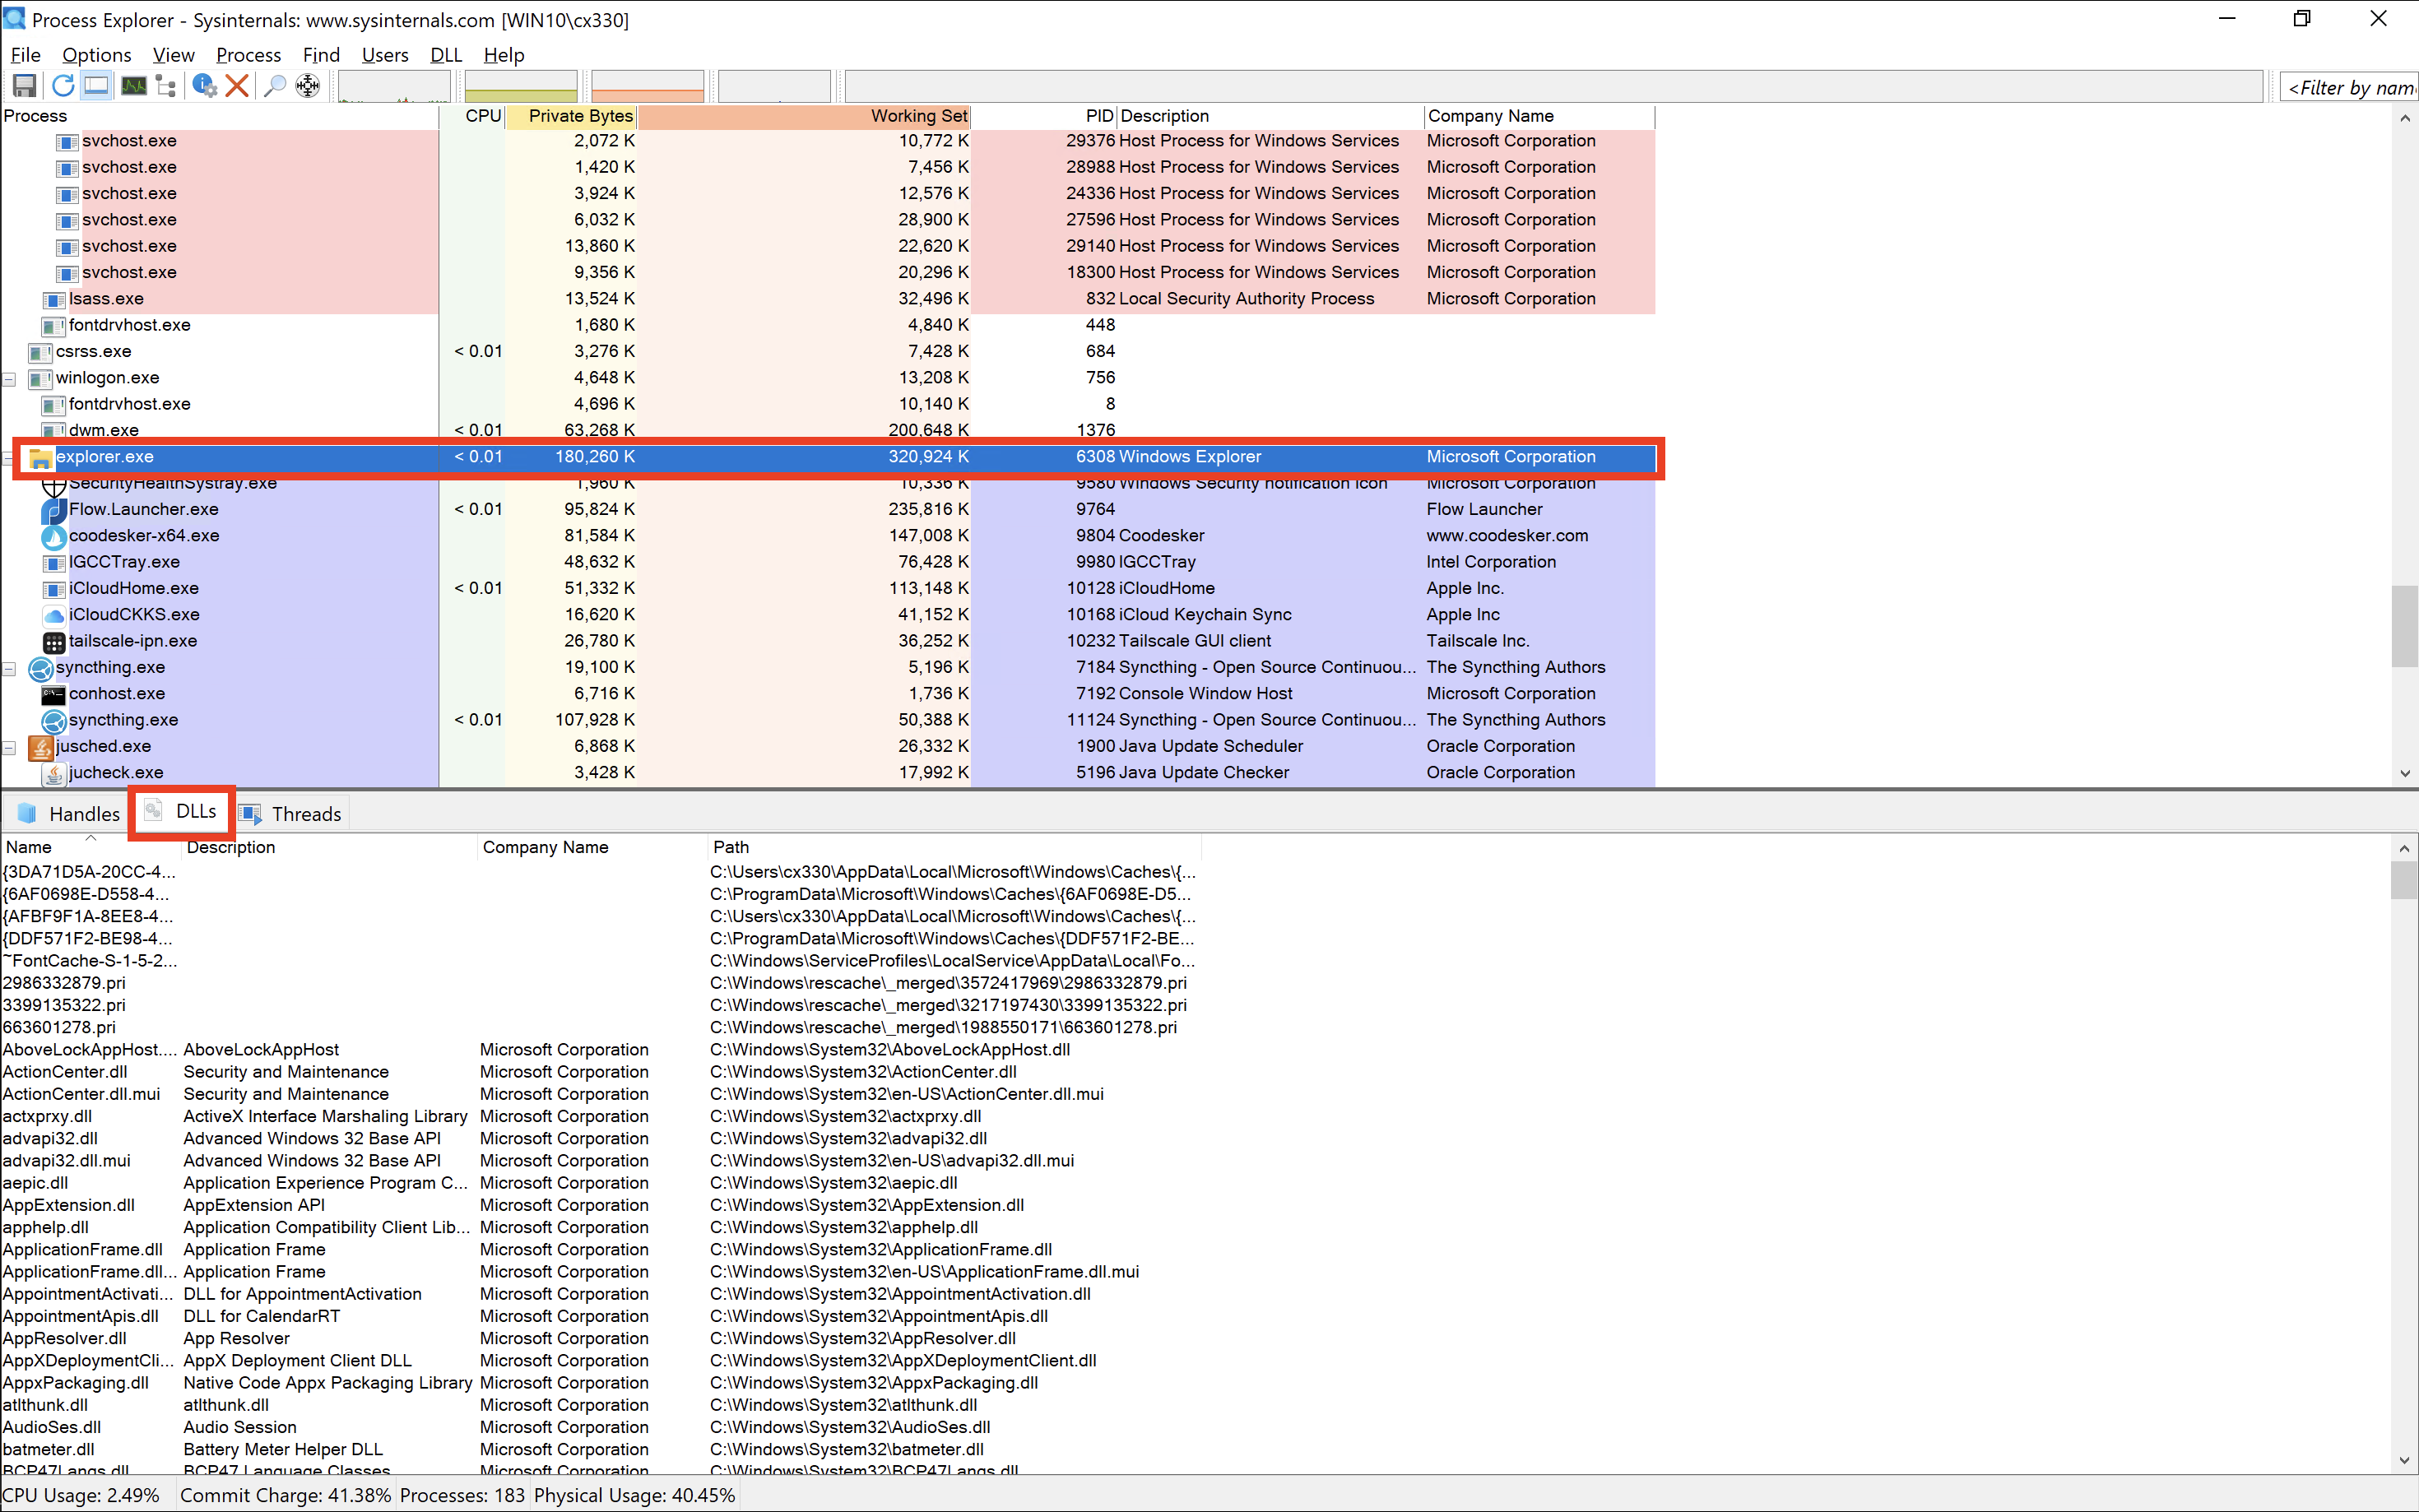The height and width of the screenshot is (1512, 2419).
Task: Click the conhost.exe console icon
Action: pos(54,694)
